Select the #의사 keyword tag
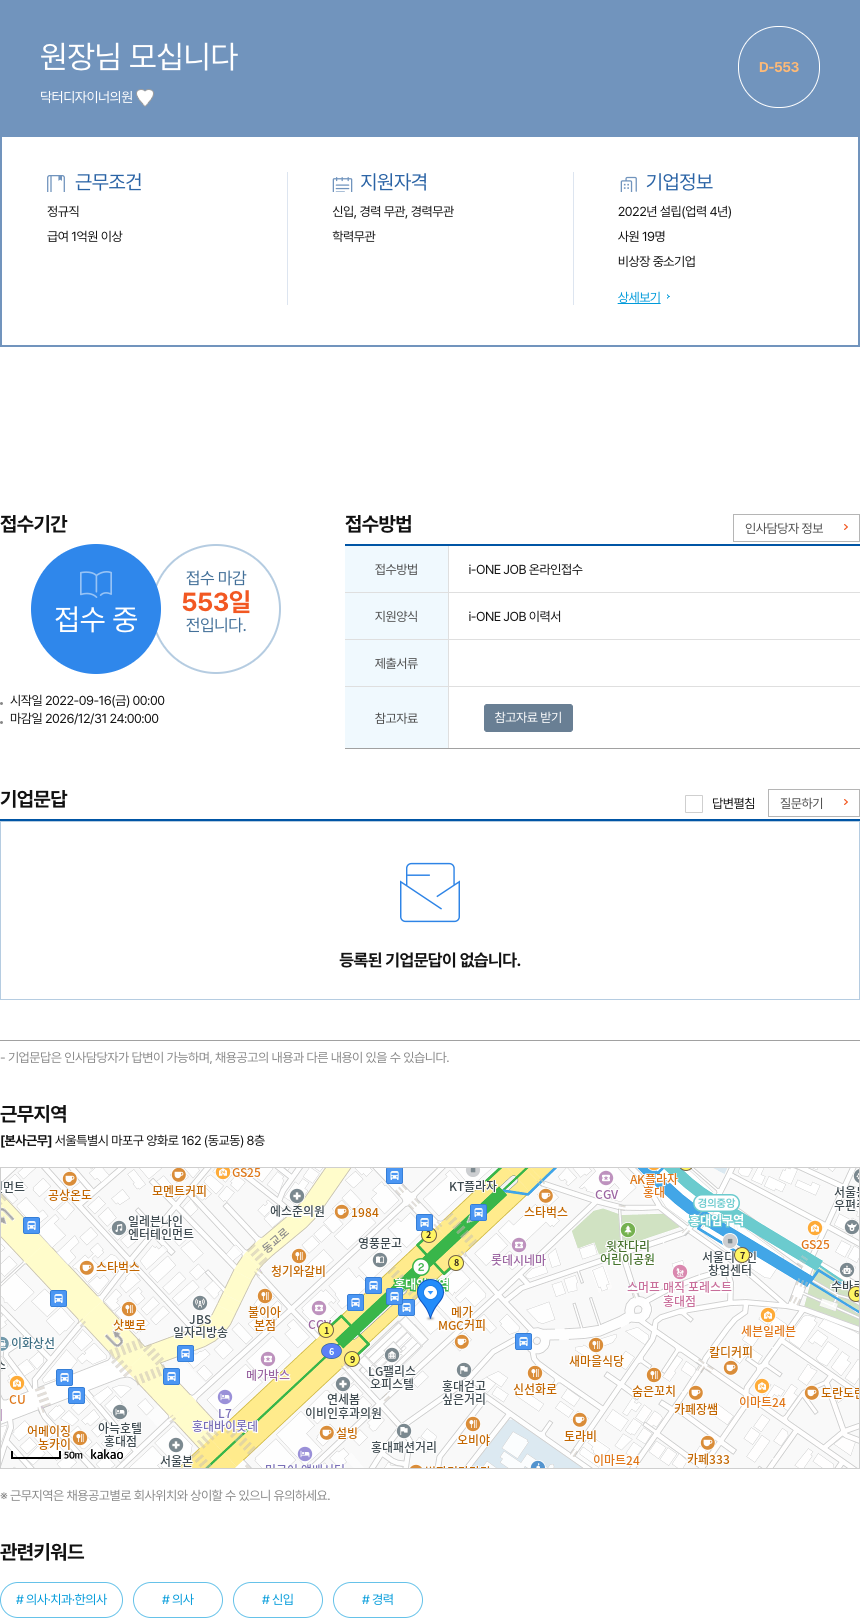The height and width of the screenshot is (1619, 860). [178, 1599]
